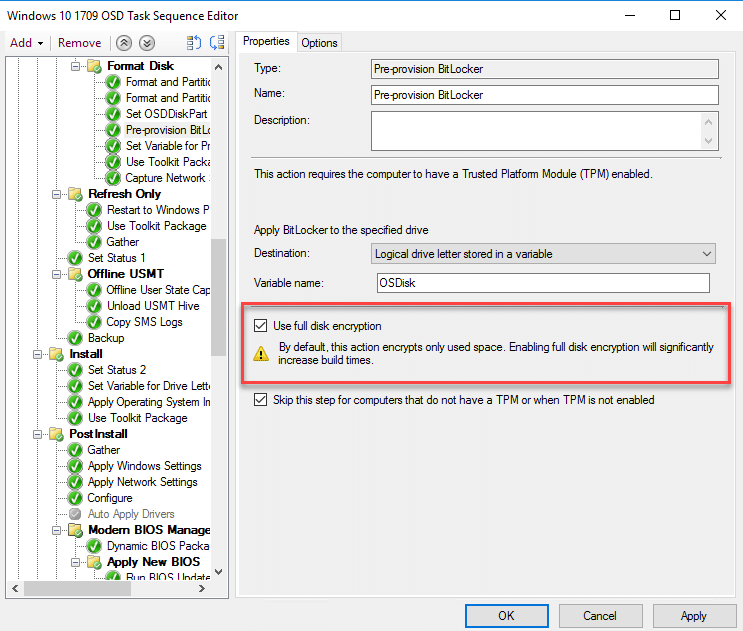Screen dimensions: 743x631
Task: Click the Cancel button
Action: tap(600, 615)
